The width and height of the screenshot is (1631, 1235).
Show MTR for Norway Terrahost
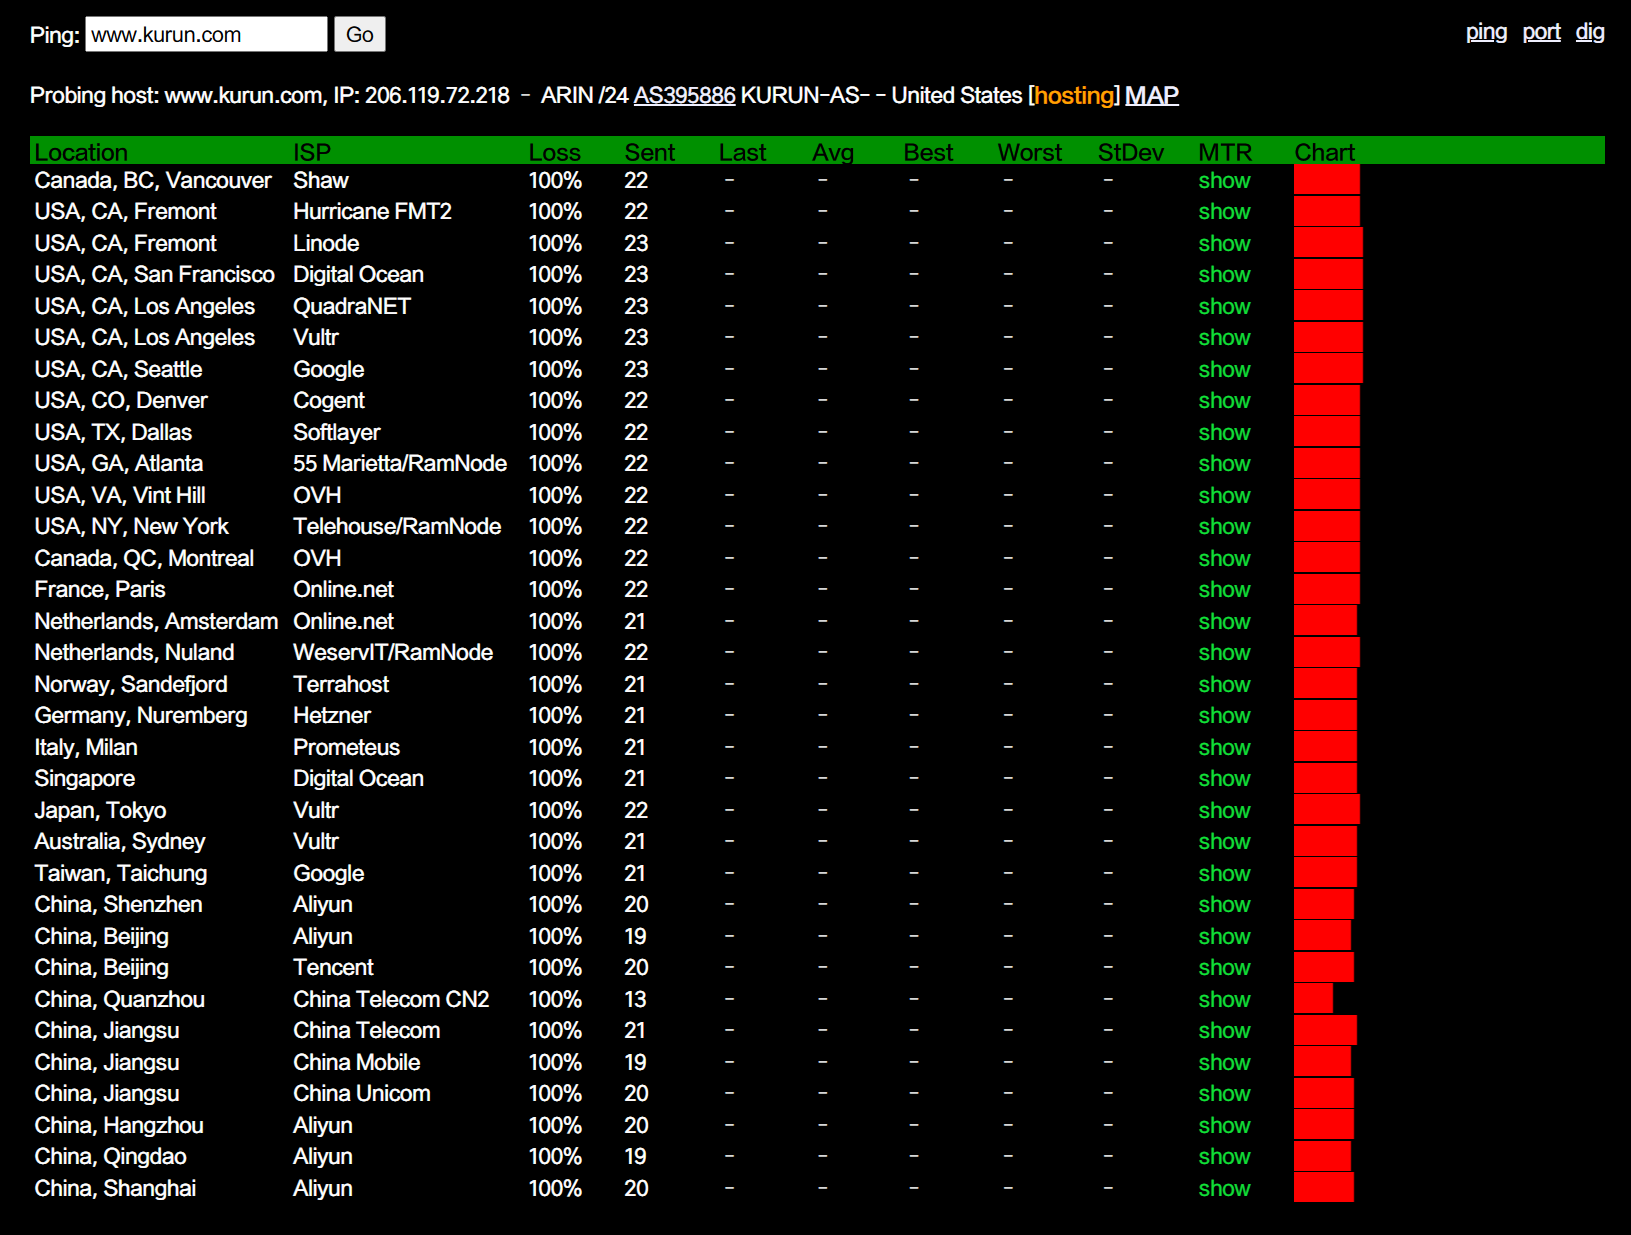1224,684
